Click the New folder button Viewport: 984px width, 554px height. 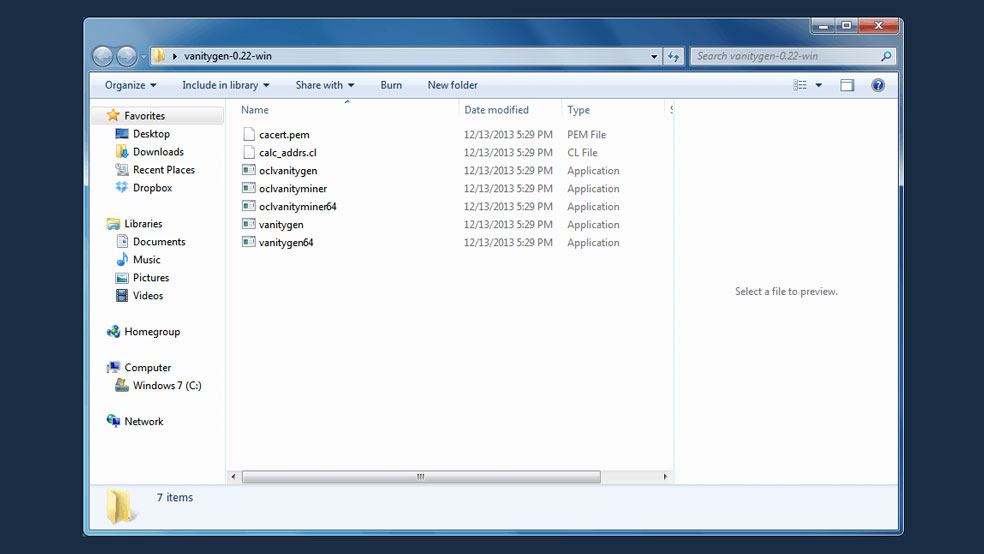pos(452,85)
